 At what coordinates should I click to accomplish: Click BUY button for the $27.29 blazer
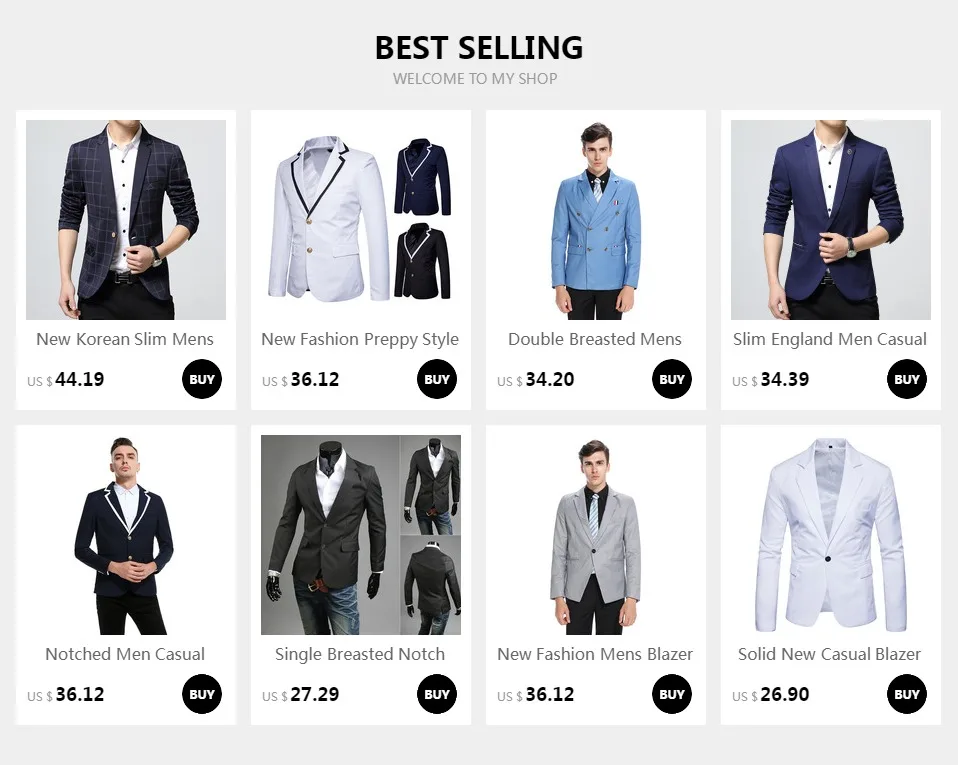click(437, 694)
